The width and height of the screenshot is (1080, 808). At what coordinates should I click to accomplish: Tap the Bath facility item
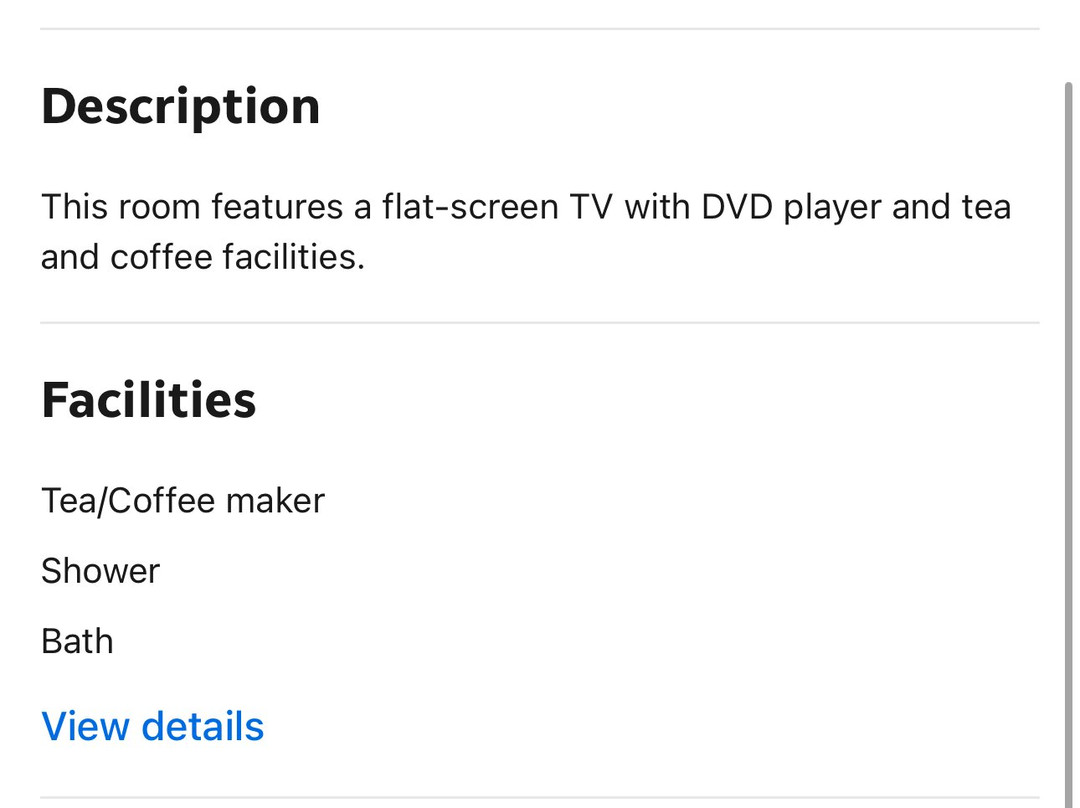[77, 641]
